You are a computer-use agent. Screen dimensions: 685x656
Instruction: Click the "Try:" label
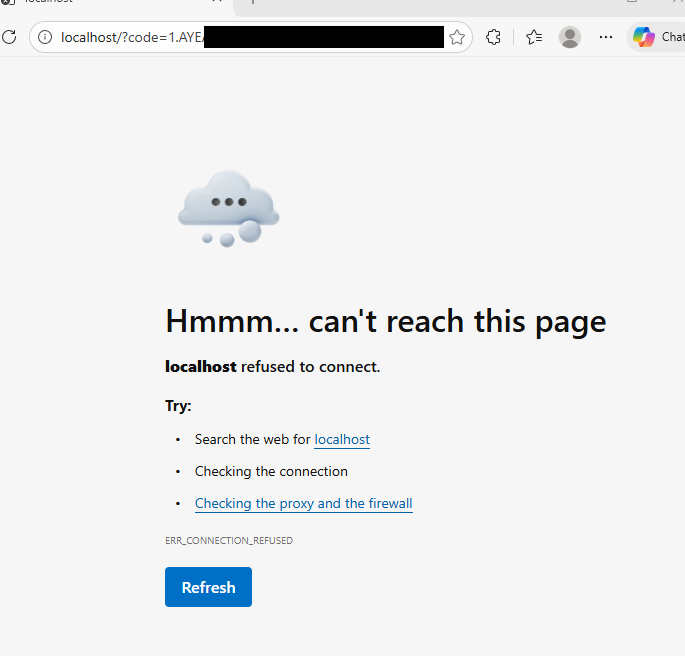(x=178, y=406)
